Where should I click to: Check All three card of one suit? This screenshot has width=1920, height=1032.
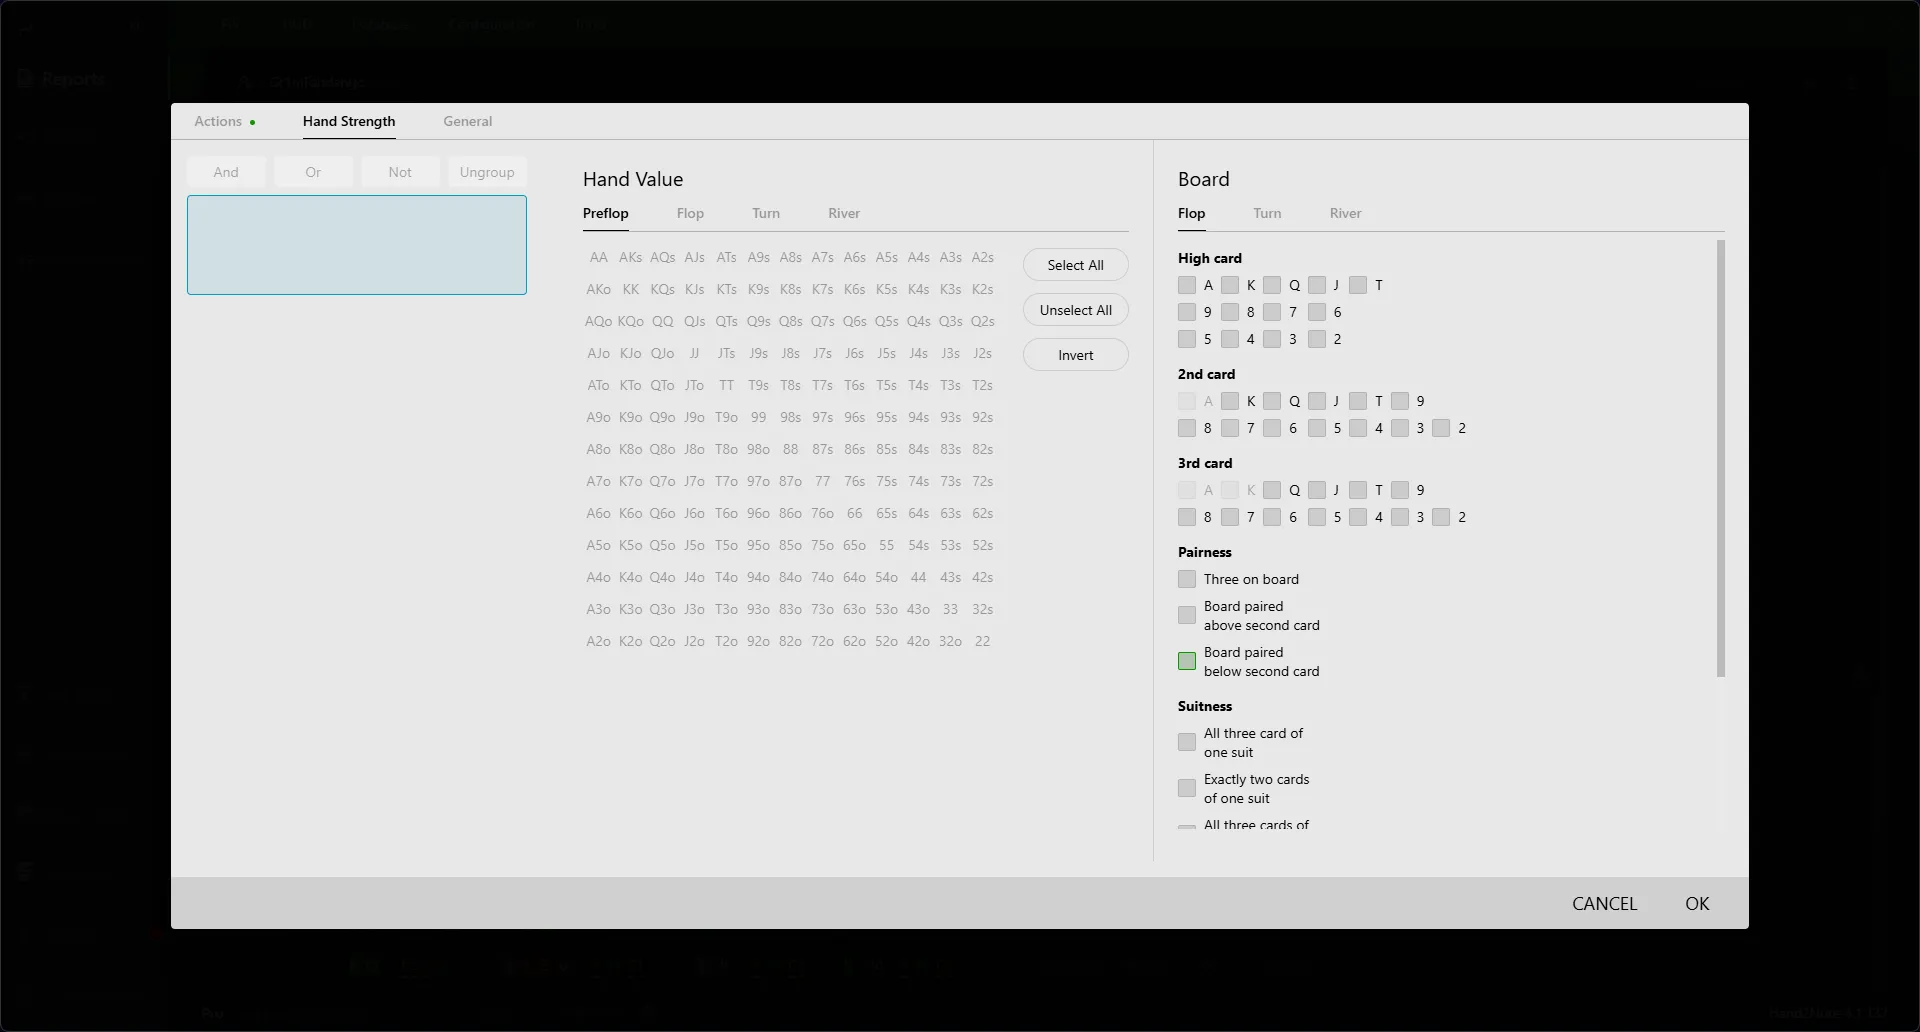point(1187,742)
